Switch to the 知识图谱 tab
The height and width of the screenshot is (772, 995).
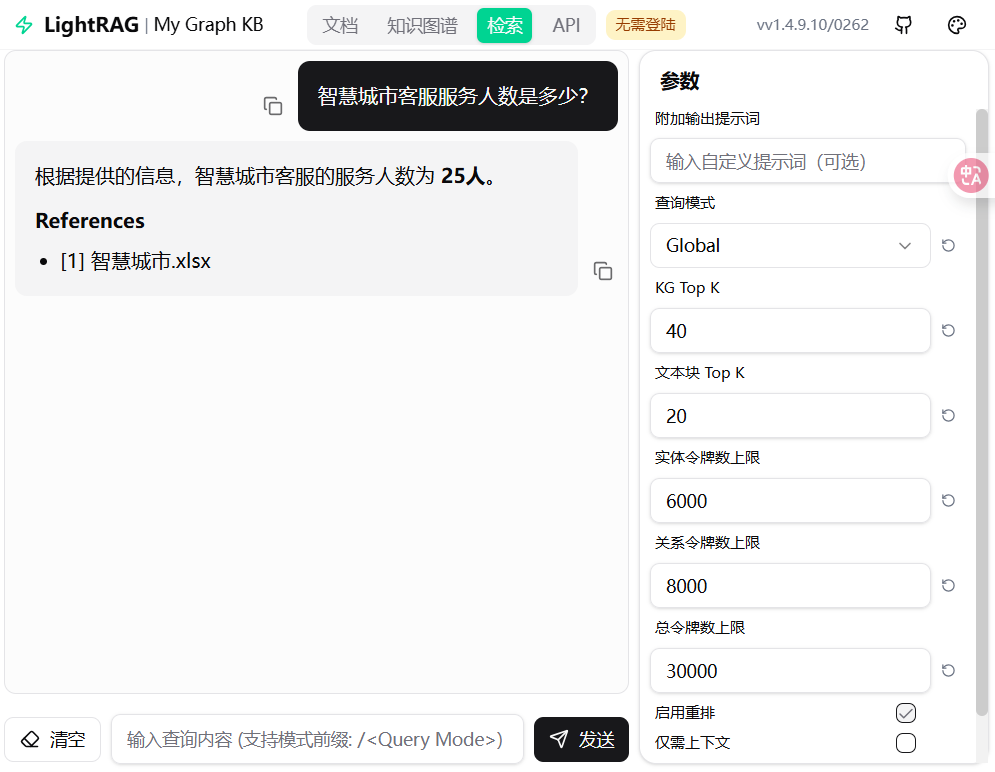[422, 25]
